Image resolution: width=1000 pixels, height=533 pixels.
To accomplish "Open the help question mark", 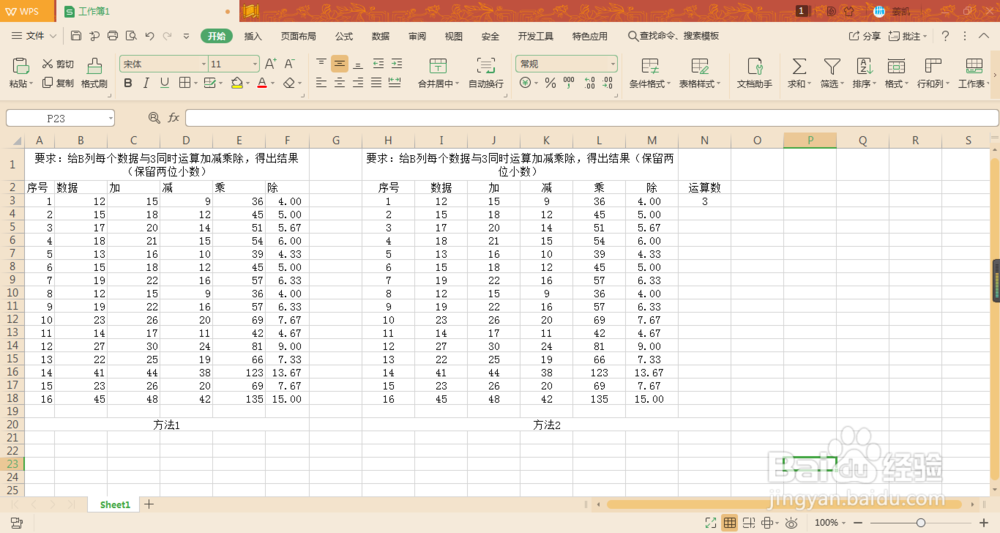I will pos(945,36).
